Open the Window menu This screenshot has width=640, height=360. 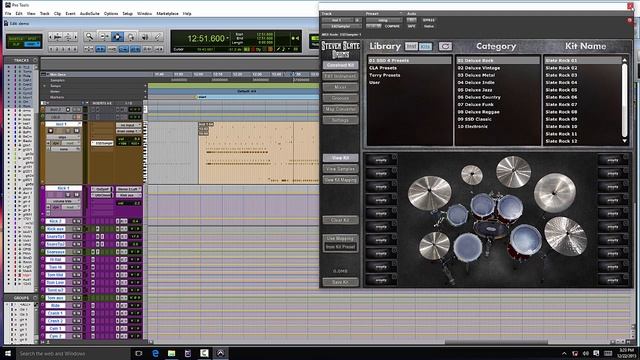point(144,13)
